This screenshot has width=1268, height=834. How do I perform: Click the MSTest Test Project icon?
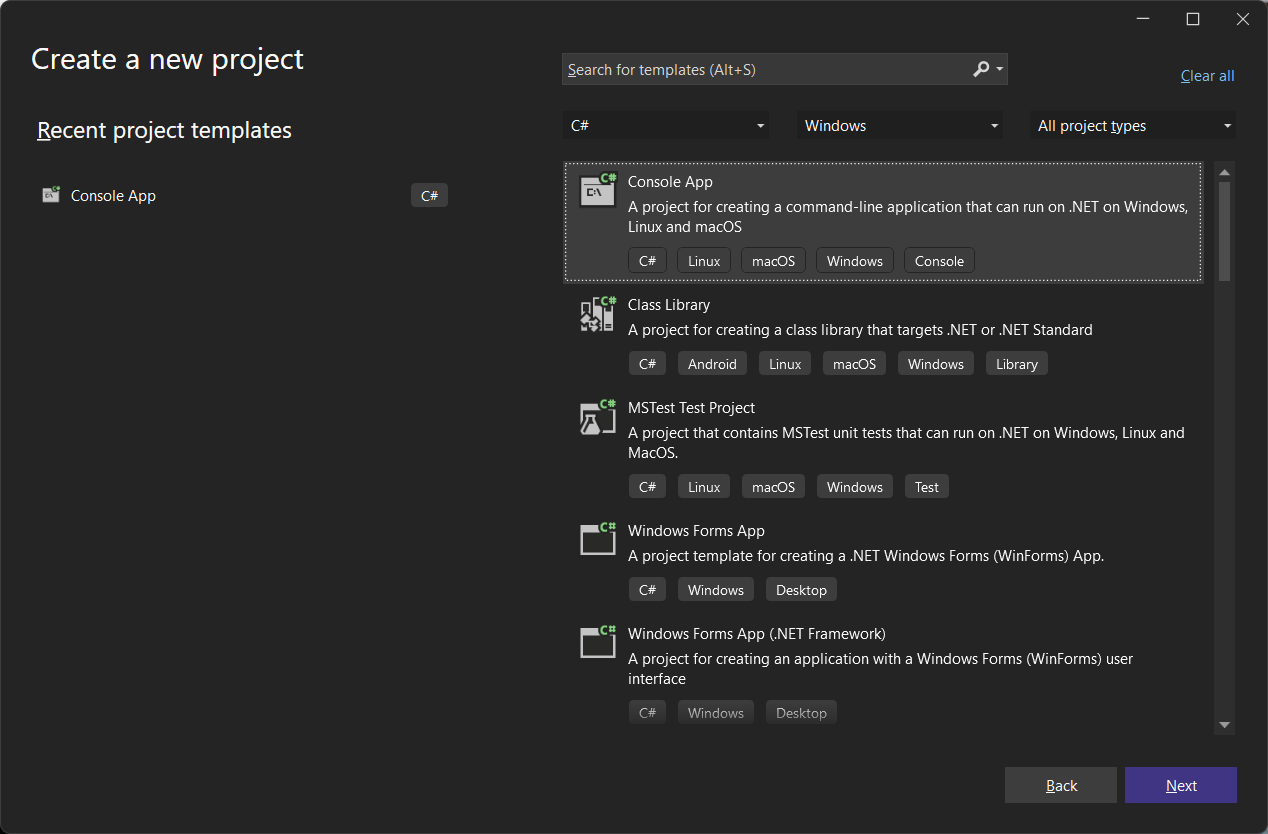598,417
